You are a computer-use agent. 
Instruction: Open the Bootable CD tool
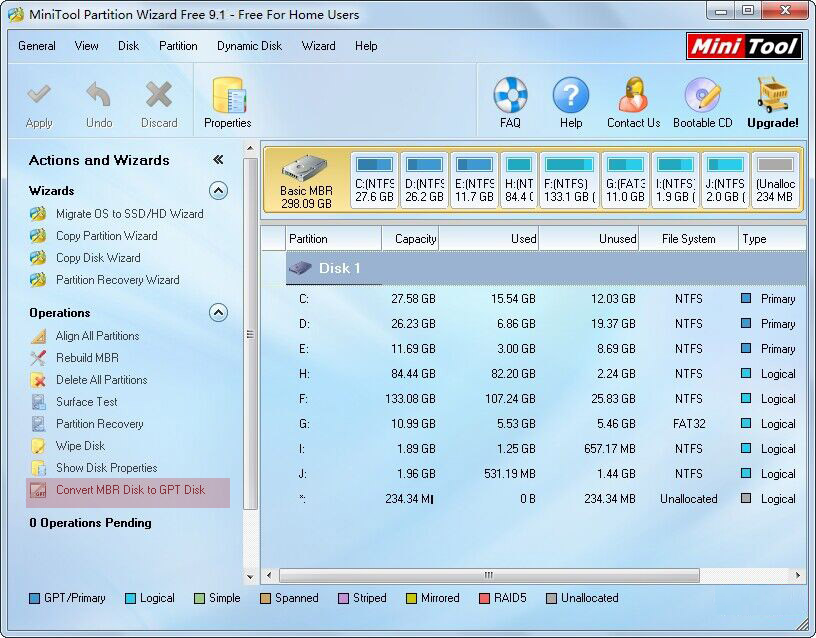(702, 98)
